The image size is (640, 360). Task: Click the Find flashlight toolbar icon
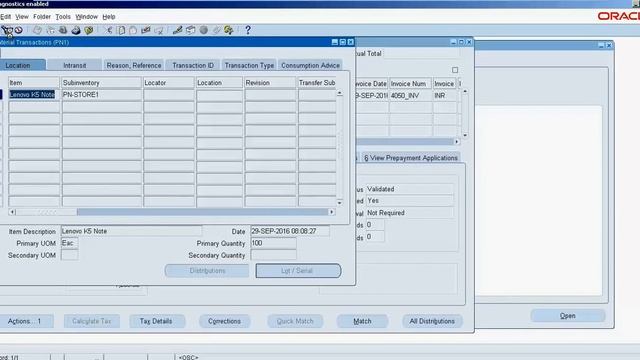[x=7, y=30]
